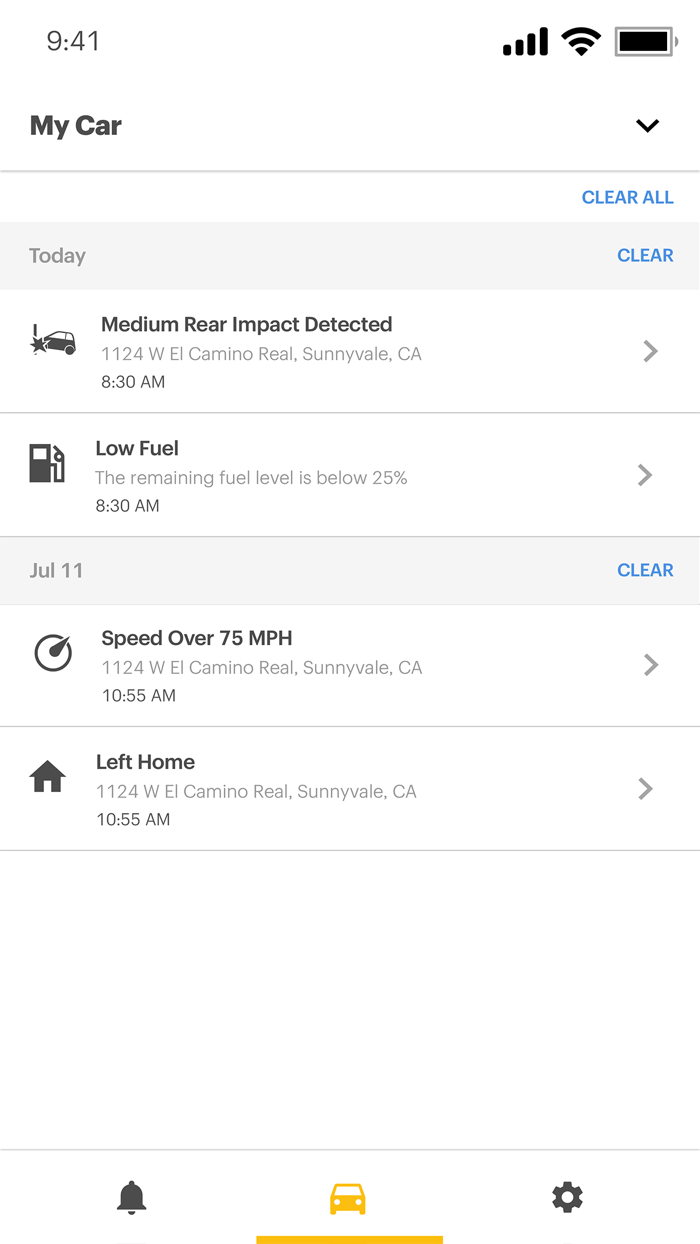Screen dimensions: 700x1244
Task: Expand the Speed Over 75 MPH details
Action: point(650,665)
